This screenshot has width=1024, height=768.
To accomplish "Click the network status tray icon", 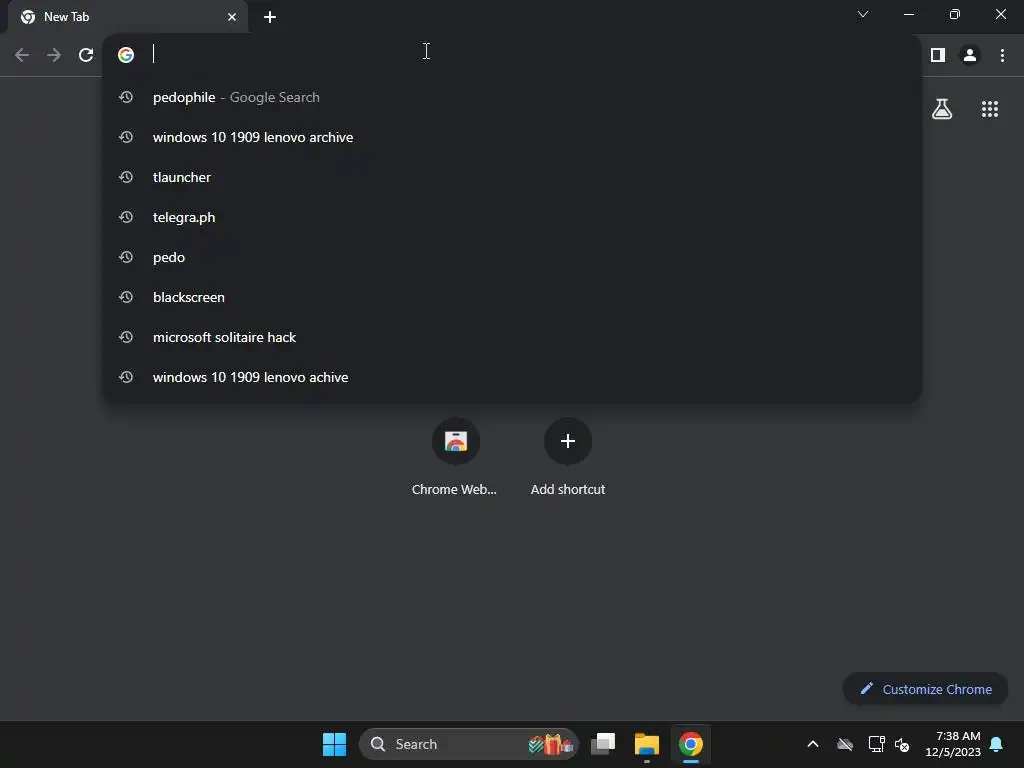I will (x=876, y=744).
